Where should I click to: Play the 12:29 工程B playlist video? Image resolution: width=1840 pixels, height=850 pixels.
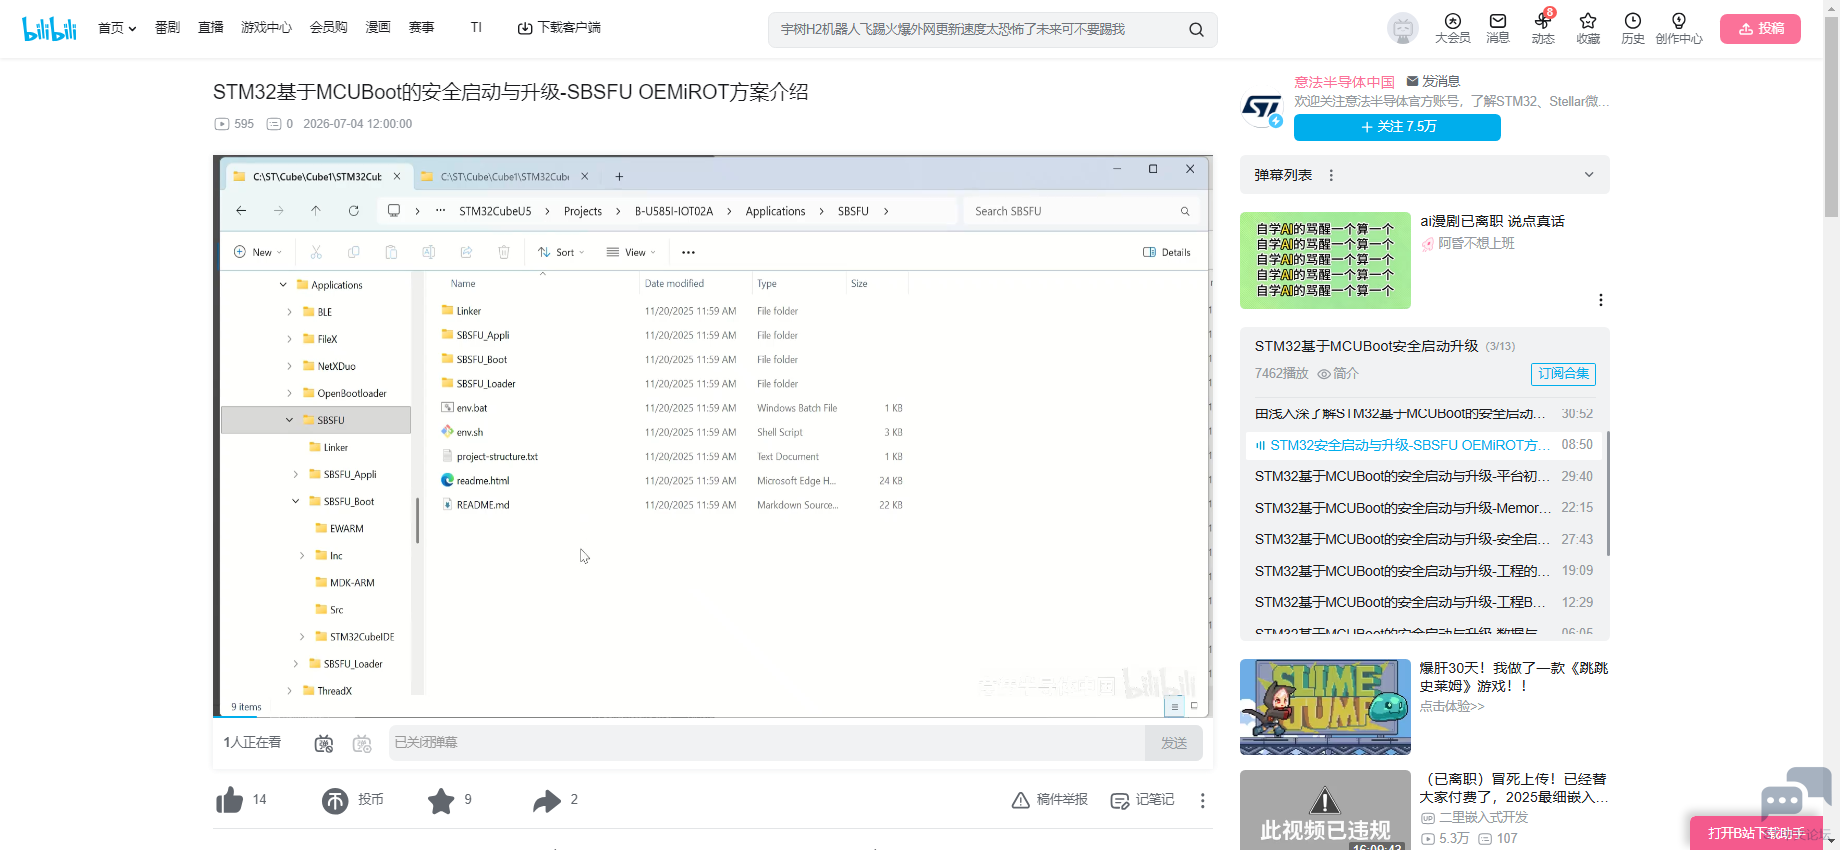click(x=1424, y=602)
